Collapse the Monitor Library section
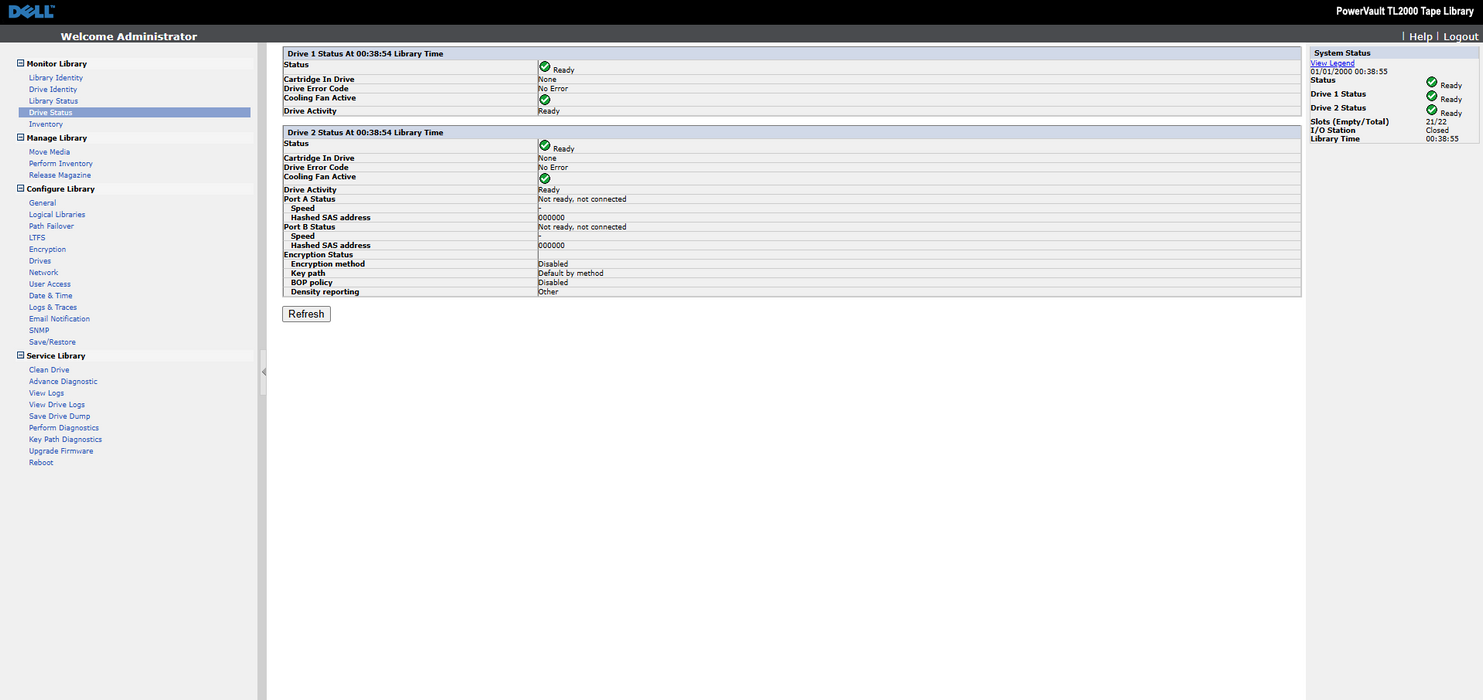Screen dimensions: 1483x700 [x=20, y=64]
